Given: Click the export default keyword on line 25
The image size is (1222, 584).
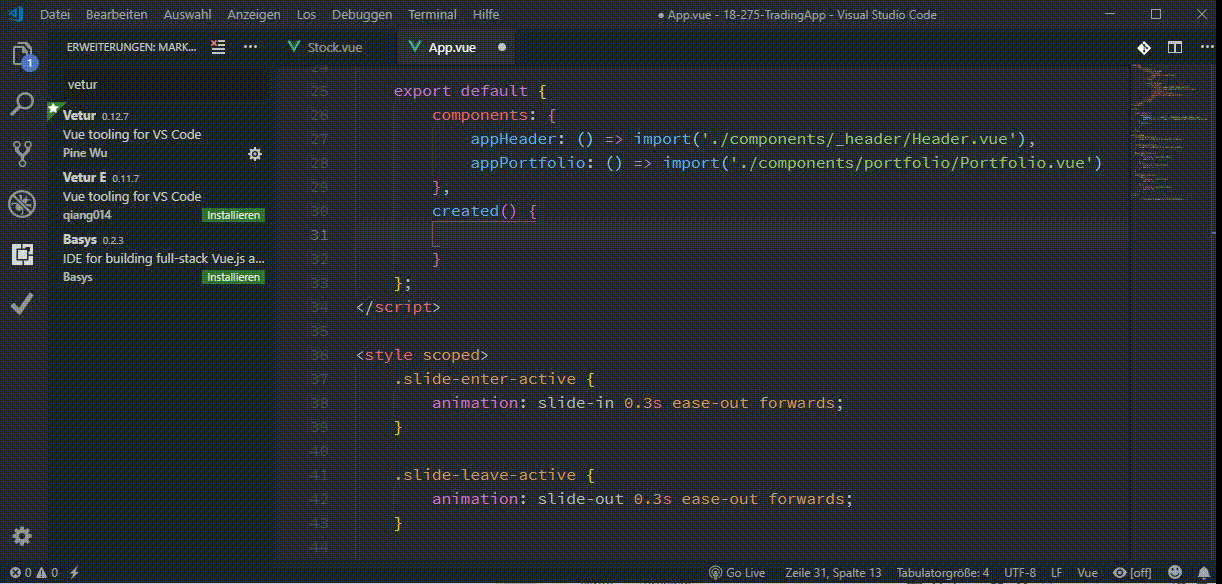Looking at the screenshot, I should [460, 91].
